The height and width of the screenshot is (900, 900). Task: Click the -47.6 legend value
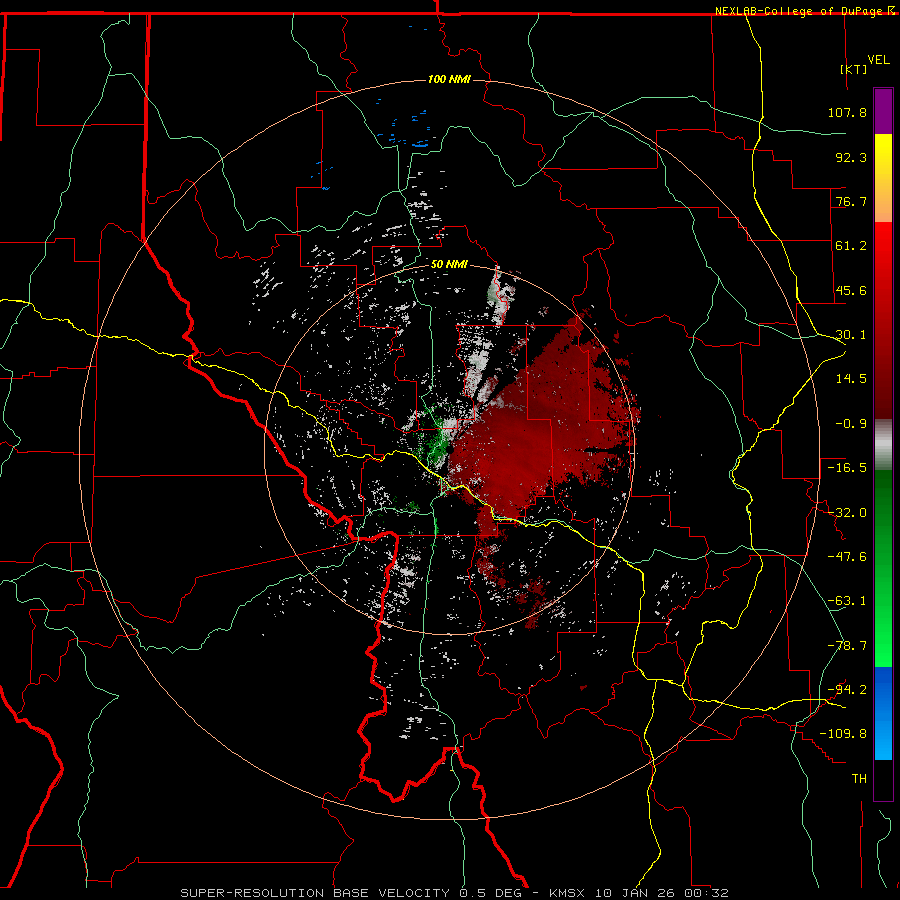[847, 557]
